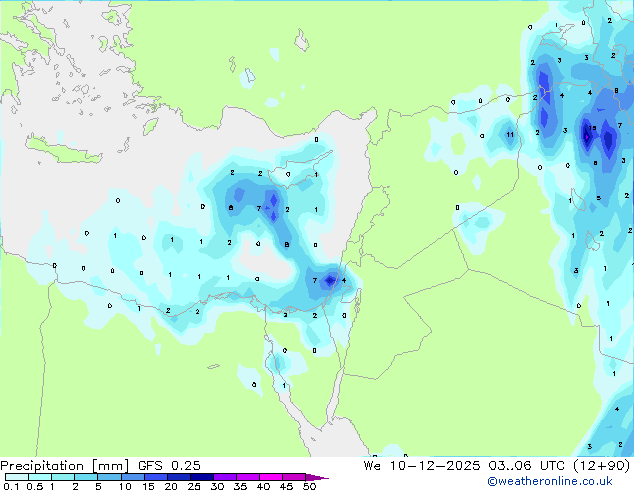This screenshot has width=634, height=490.
Task: Select the 30–35 mm purple legend swatch
Action: pyautogui.click(x=225, y=477)
